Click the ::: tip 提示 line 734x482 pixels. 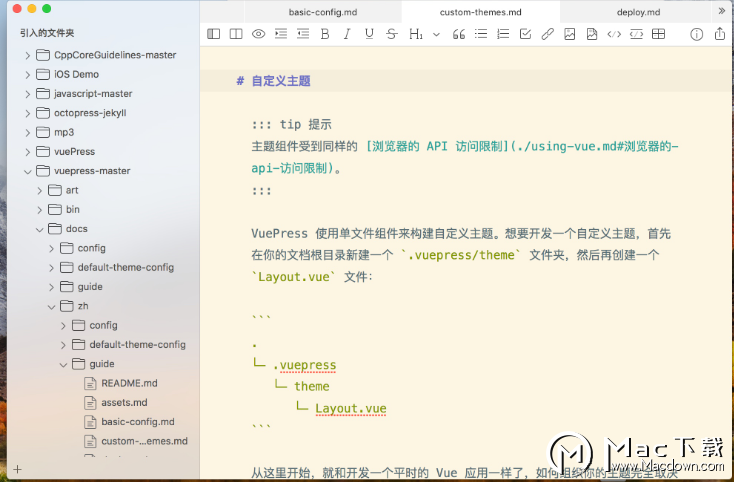point(292,124)
